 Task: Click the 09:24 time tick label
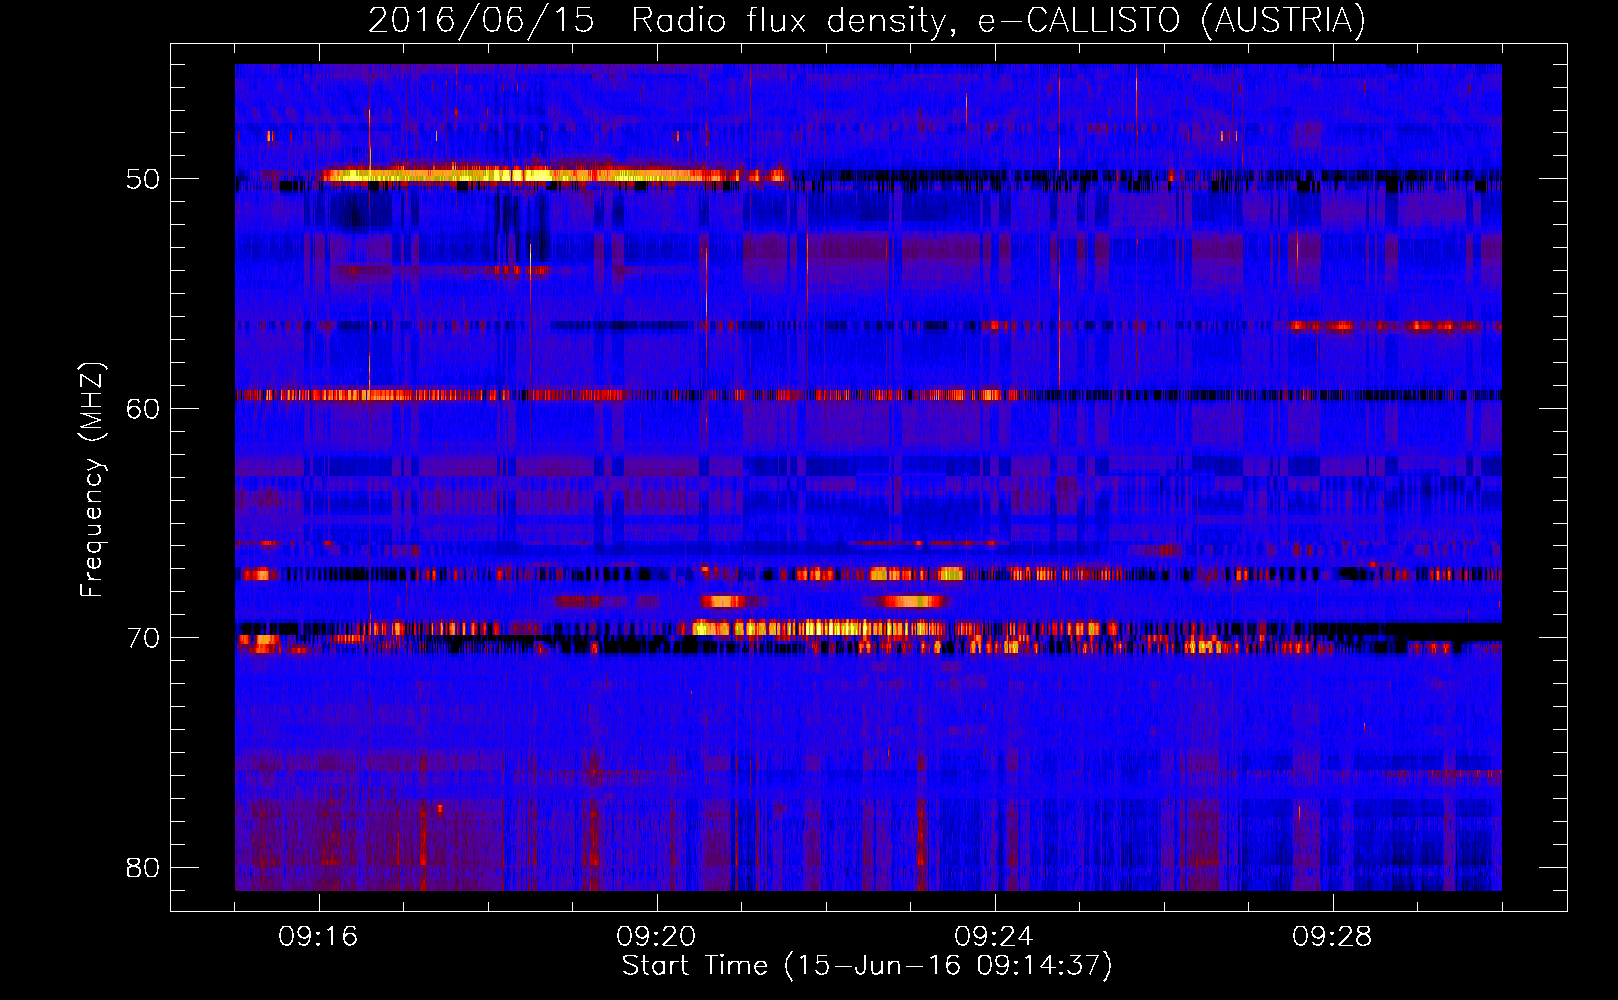tap(995, 937)
